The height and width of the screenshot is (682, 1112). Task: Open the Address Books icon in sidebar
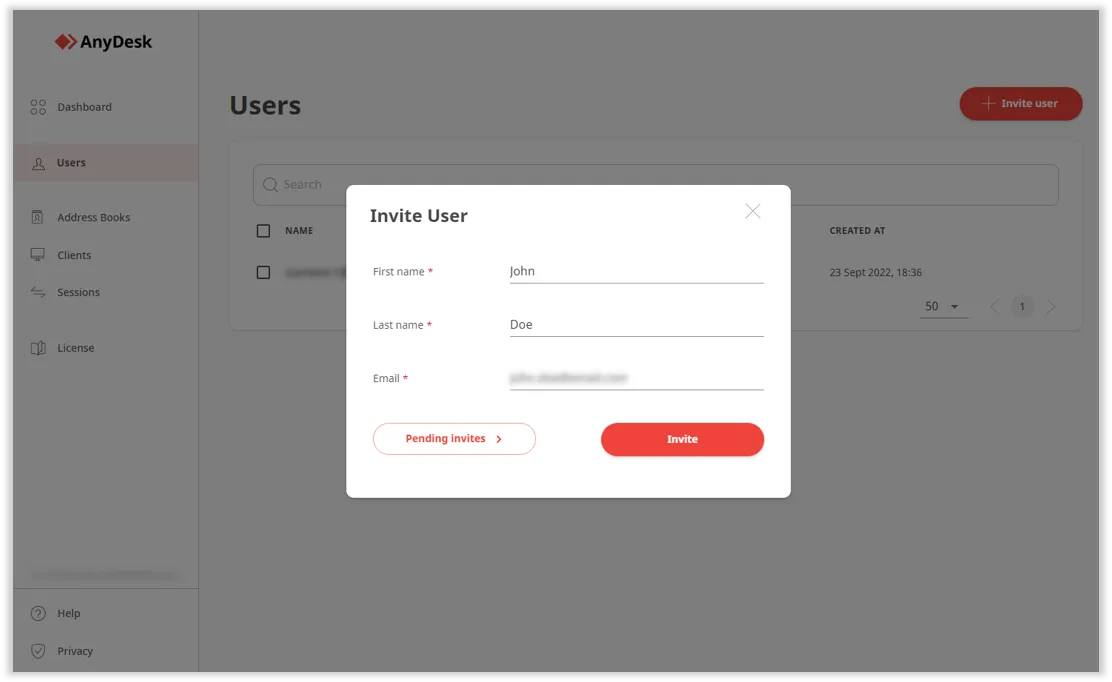(38, 217)
